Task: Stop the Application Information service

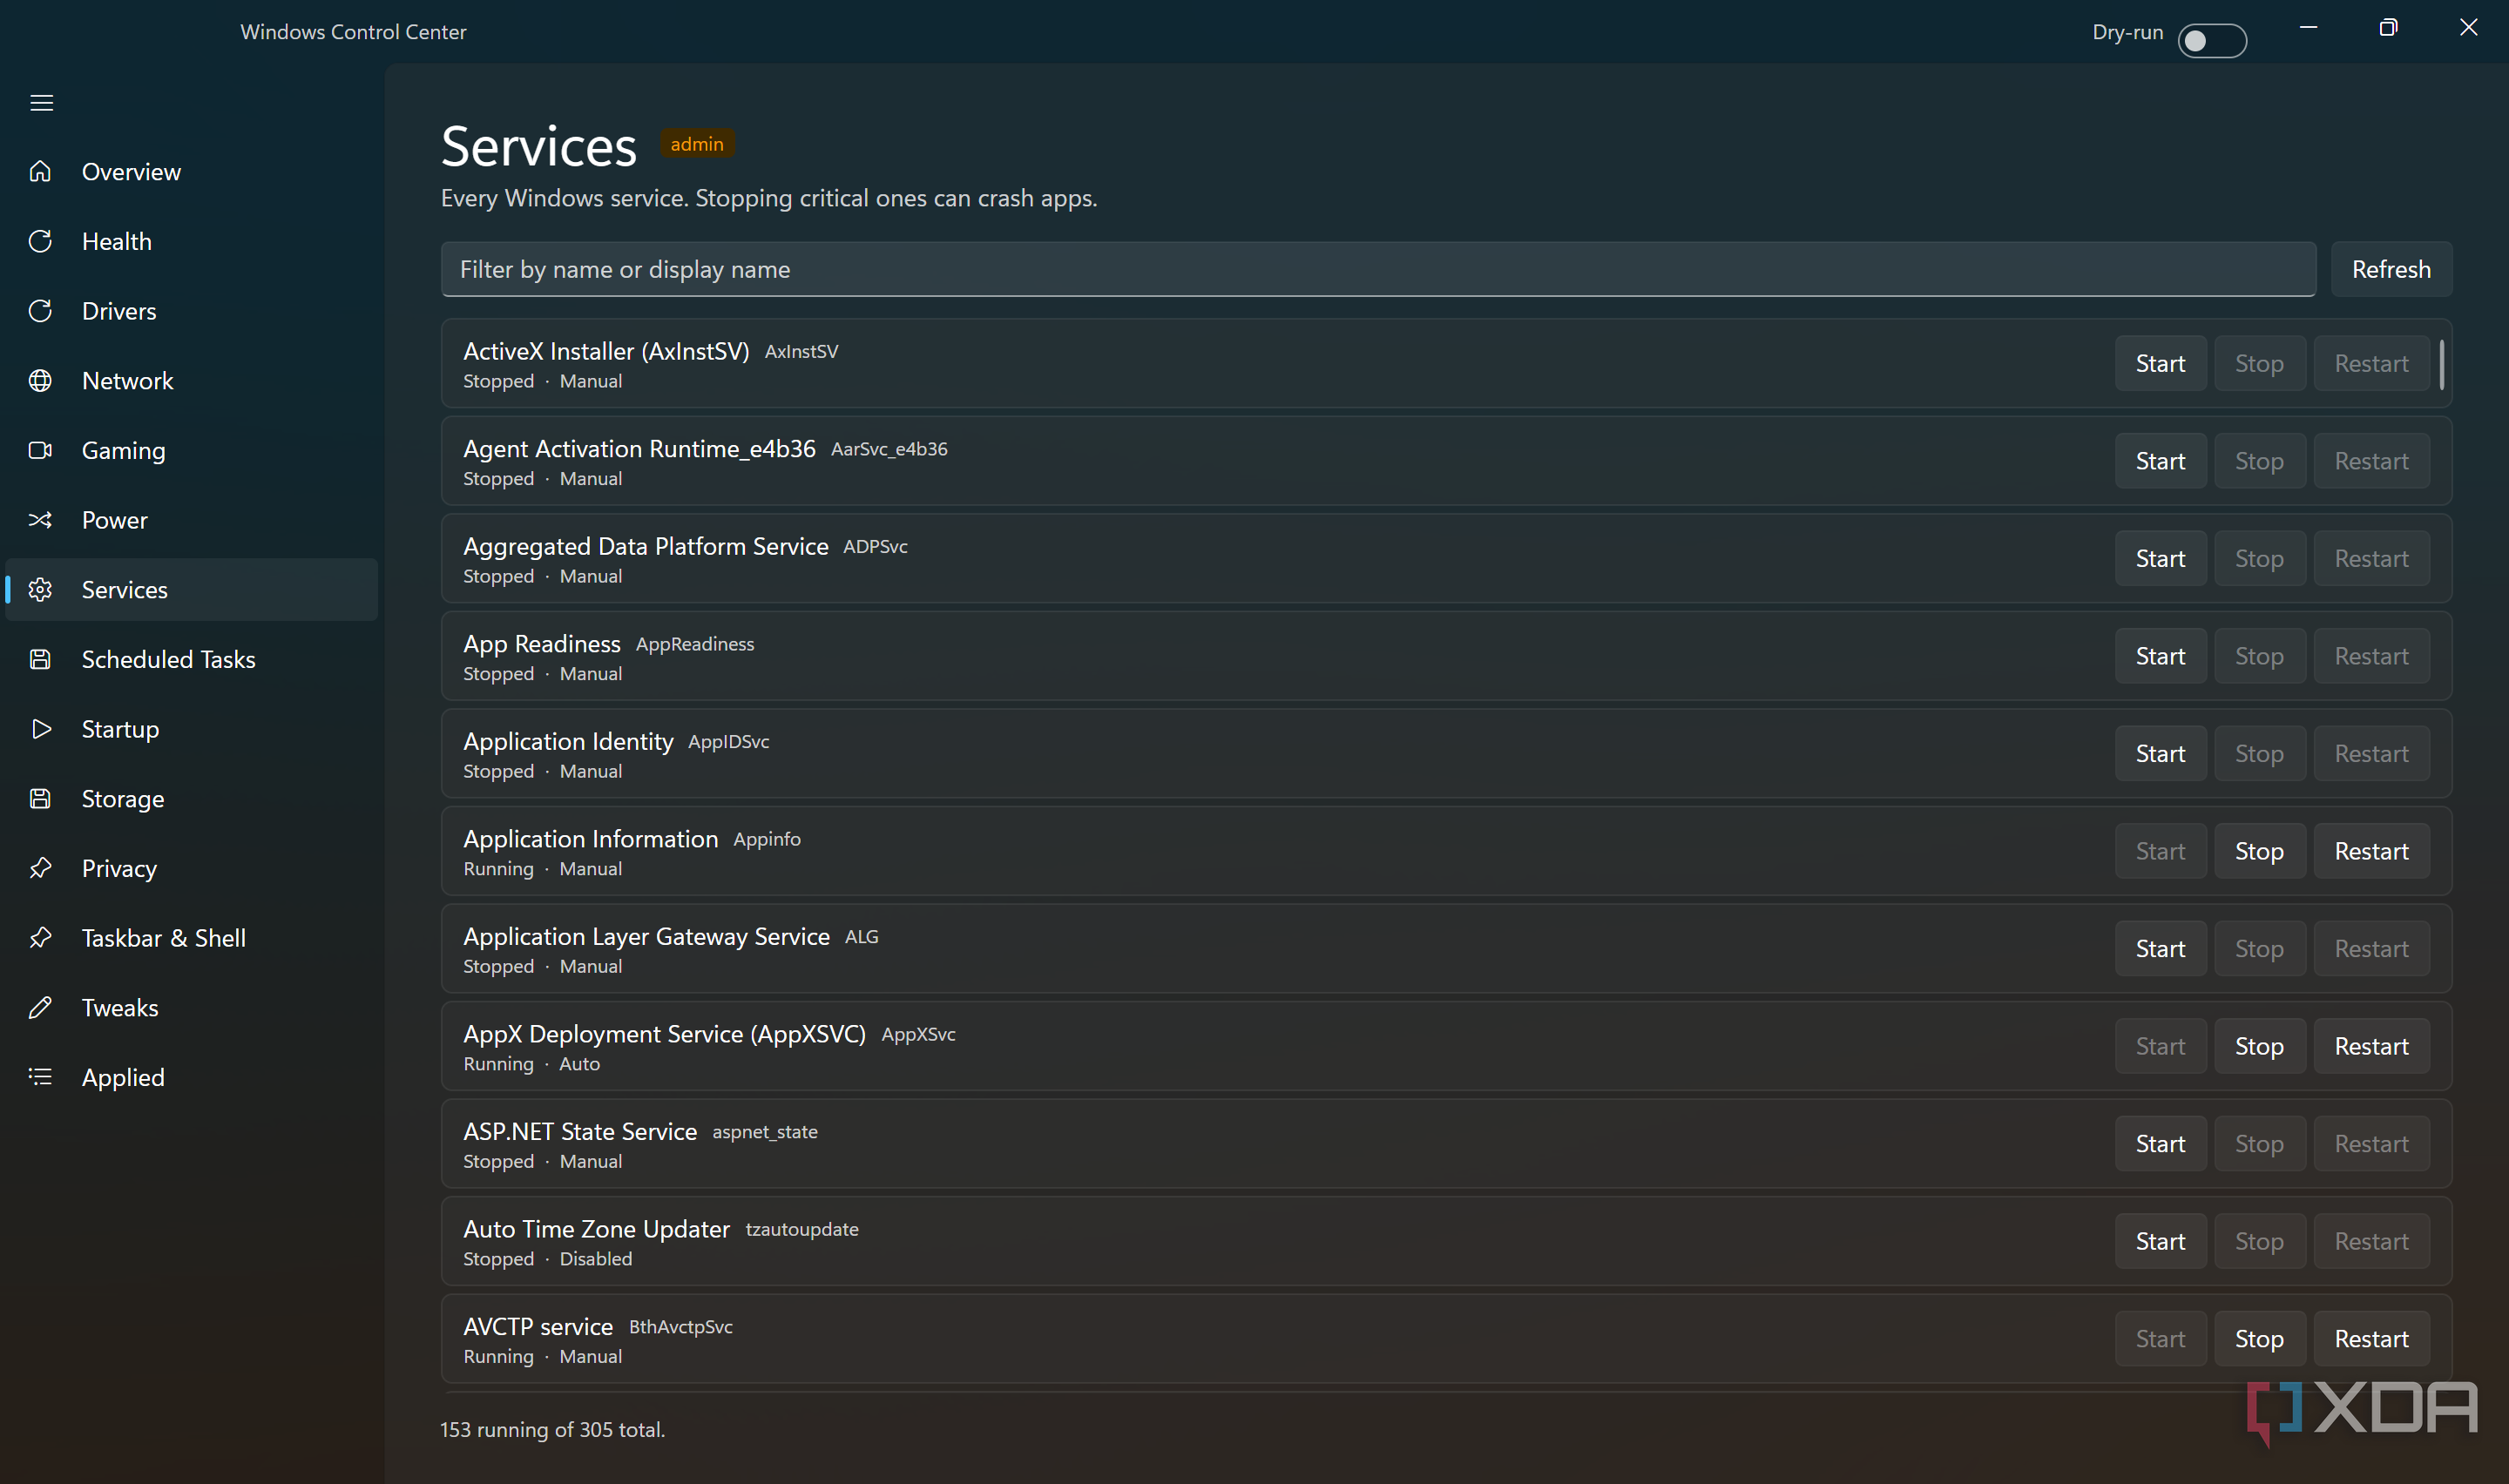Action: tap(2259, 851)
